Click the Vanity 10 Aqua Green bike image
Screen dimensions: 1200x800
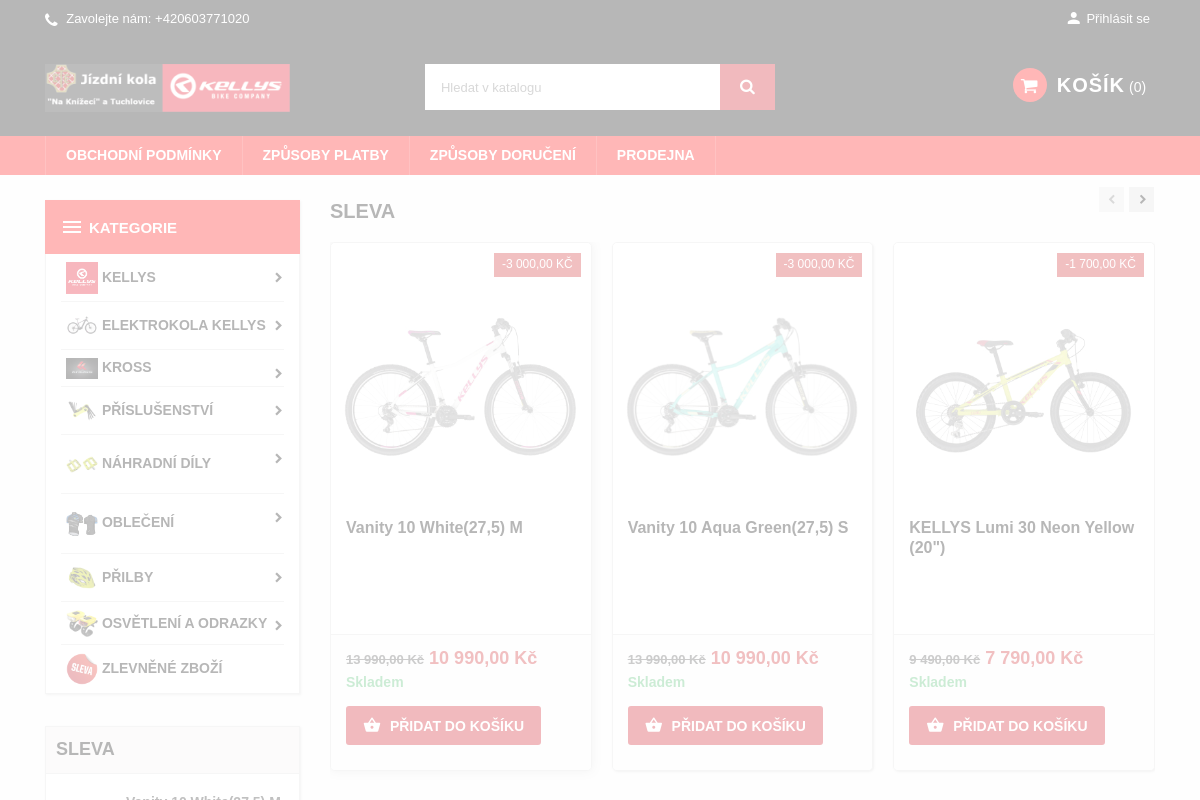(x=742, y=386)
